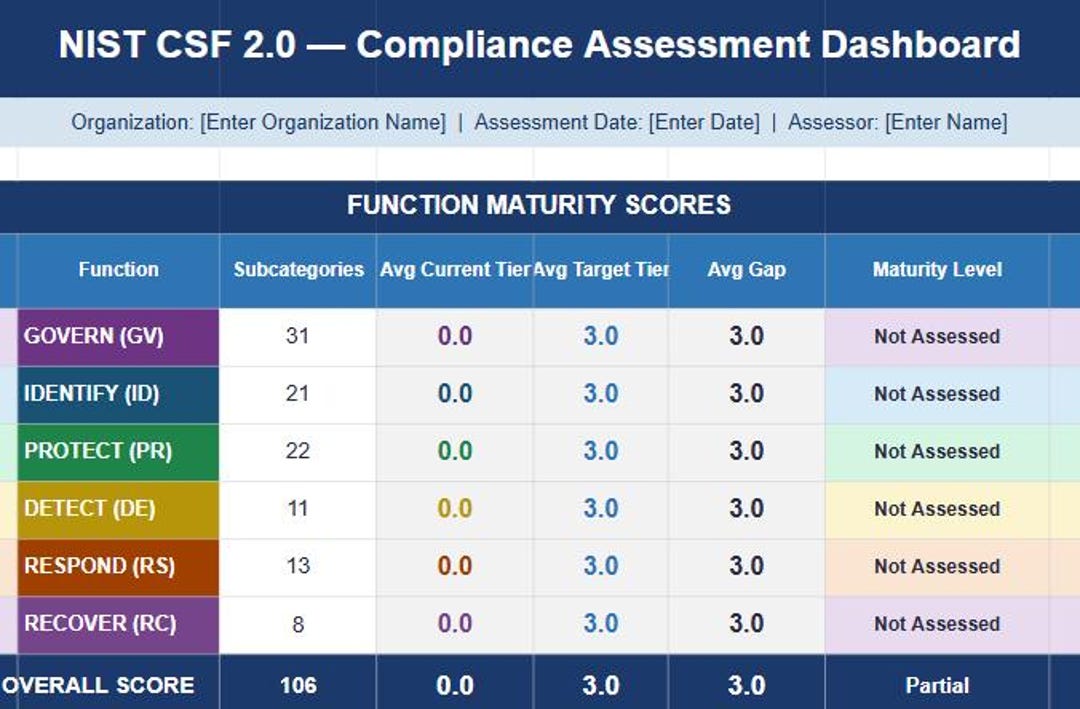Click RESPOND maturity level Not Assessed
The width and height of the screenshot is (1080, 709).
[x=937, y=567]
